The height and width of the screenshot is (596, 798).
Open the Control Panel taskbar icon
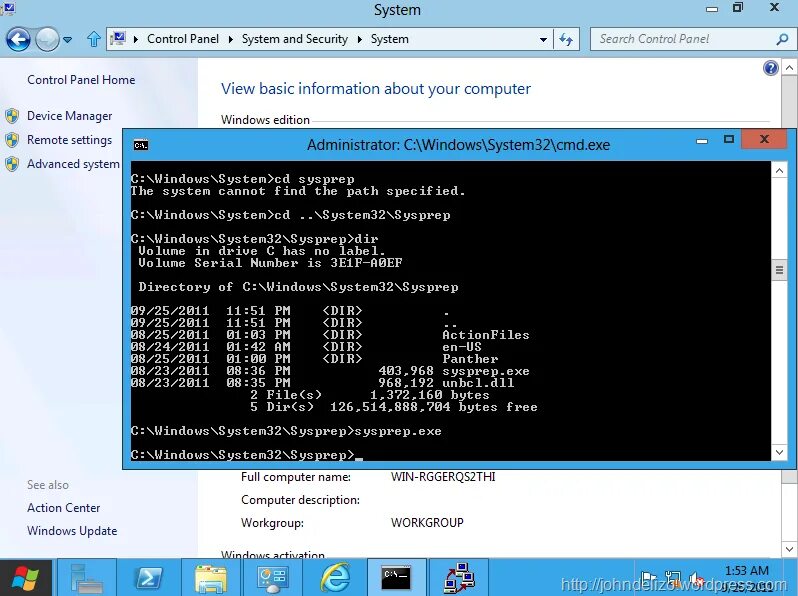point(272,578)
